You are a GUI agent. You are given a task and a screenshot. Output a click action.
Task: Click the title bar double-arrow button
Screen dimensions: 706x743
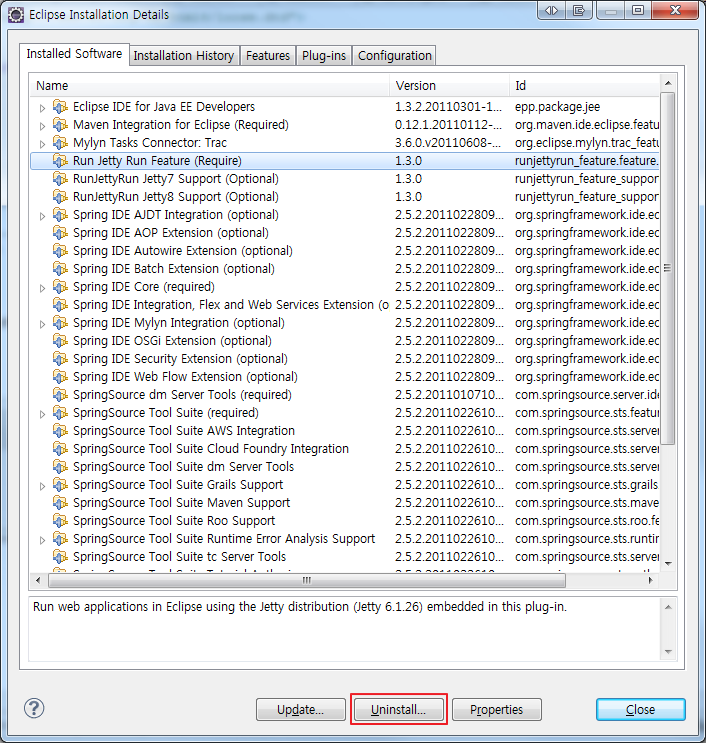point(552,10)
